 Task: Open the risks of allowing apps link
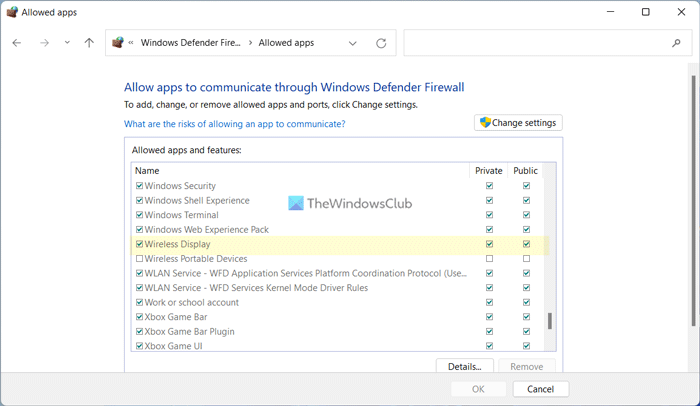click(x=234, y=124)
